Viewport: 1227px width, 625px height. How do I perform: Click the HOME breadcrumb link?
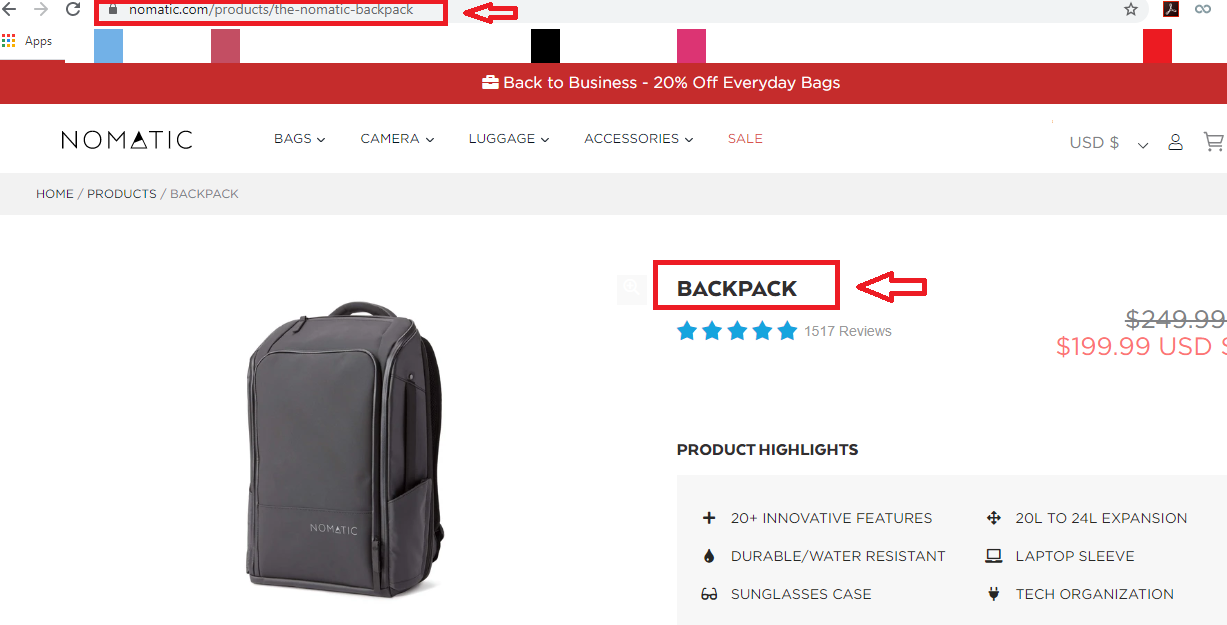(55, 194)
